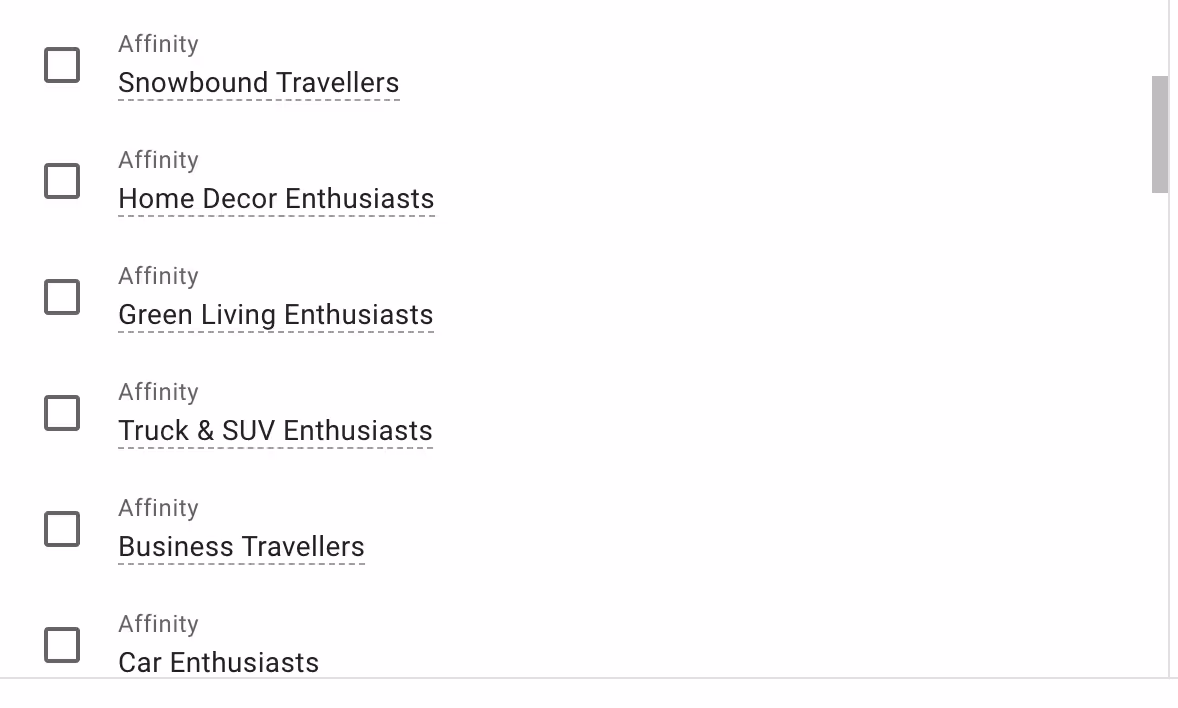The width and height of the screenshot is (1178, 708).
Task: Check the Green Living Enthusiasts box
Action: (62, 297)
